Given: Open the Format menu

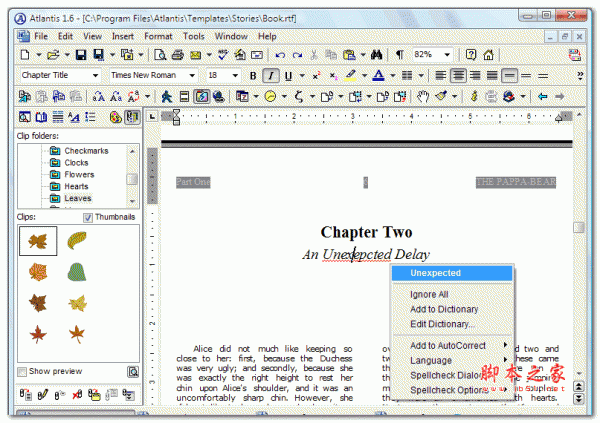Looking at the screenshot, I should coord(158,36).
